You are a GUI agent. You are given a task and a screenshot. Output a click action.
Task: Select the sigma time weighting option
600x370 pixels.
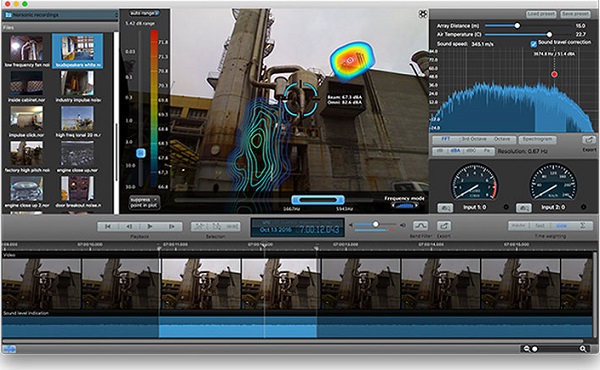point(582,226)
